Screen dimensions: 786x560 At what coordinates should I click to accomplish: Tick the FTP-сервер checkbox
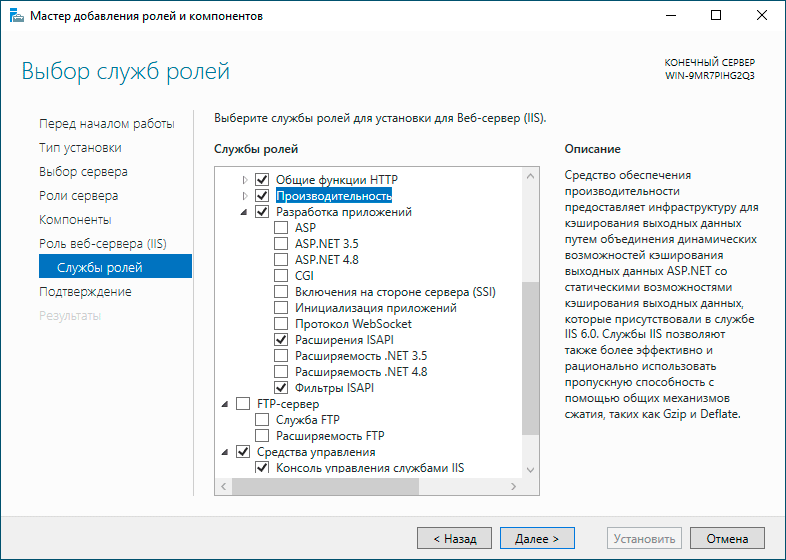(243, 404)
